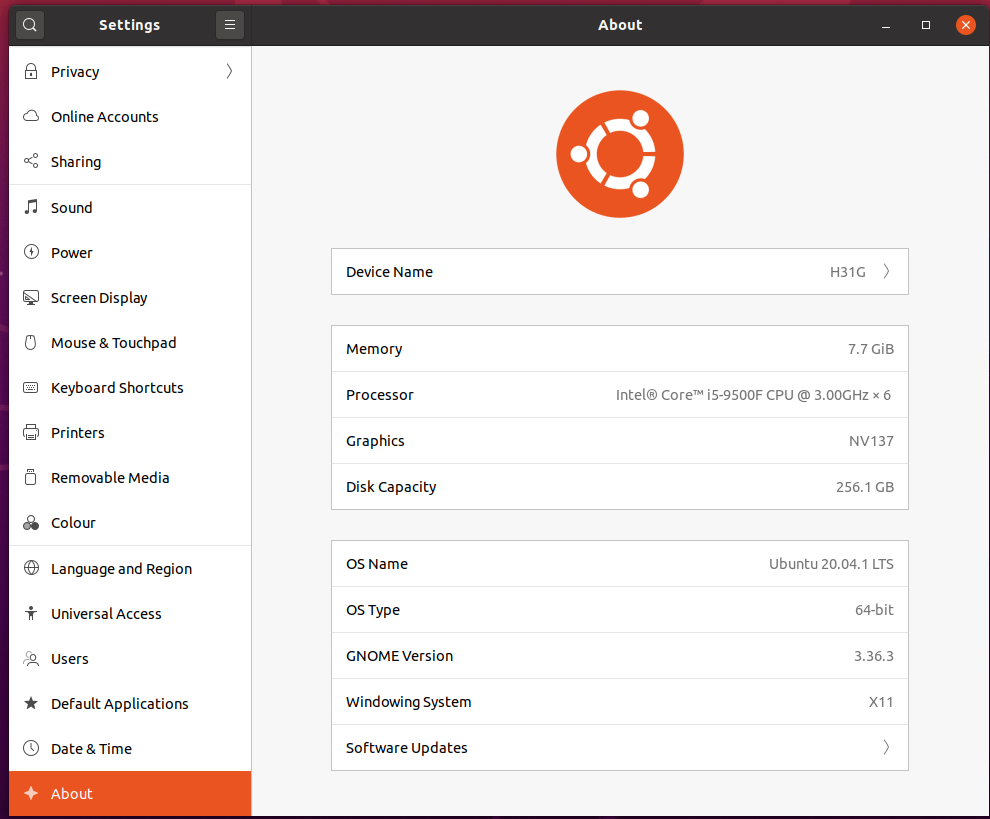Open the hamburger menu in Settings header
Viewport: 990px width, 819px height.
[x=230, y=25]
